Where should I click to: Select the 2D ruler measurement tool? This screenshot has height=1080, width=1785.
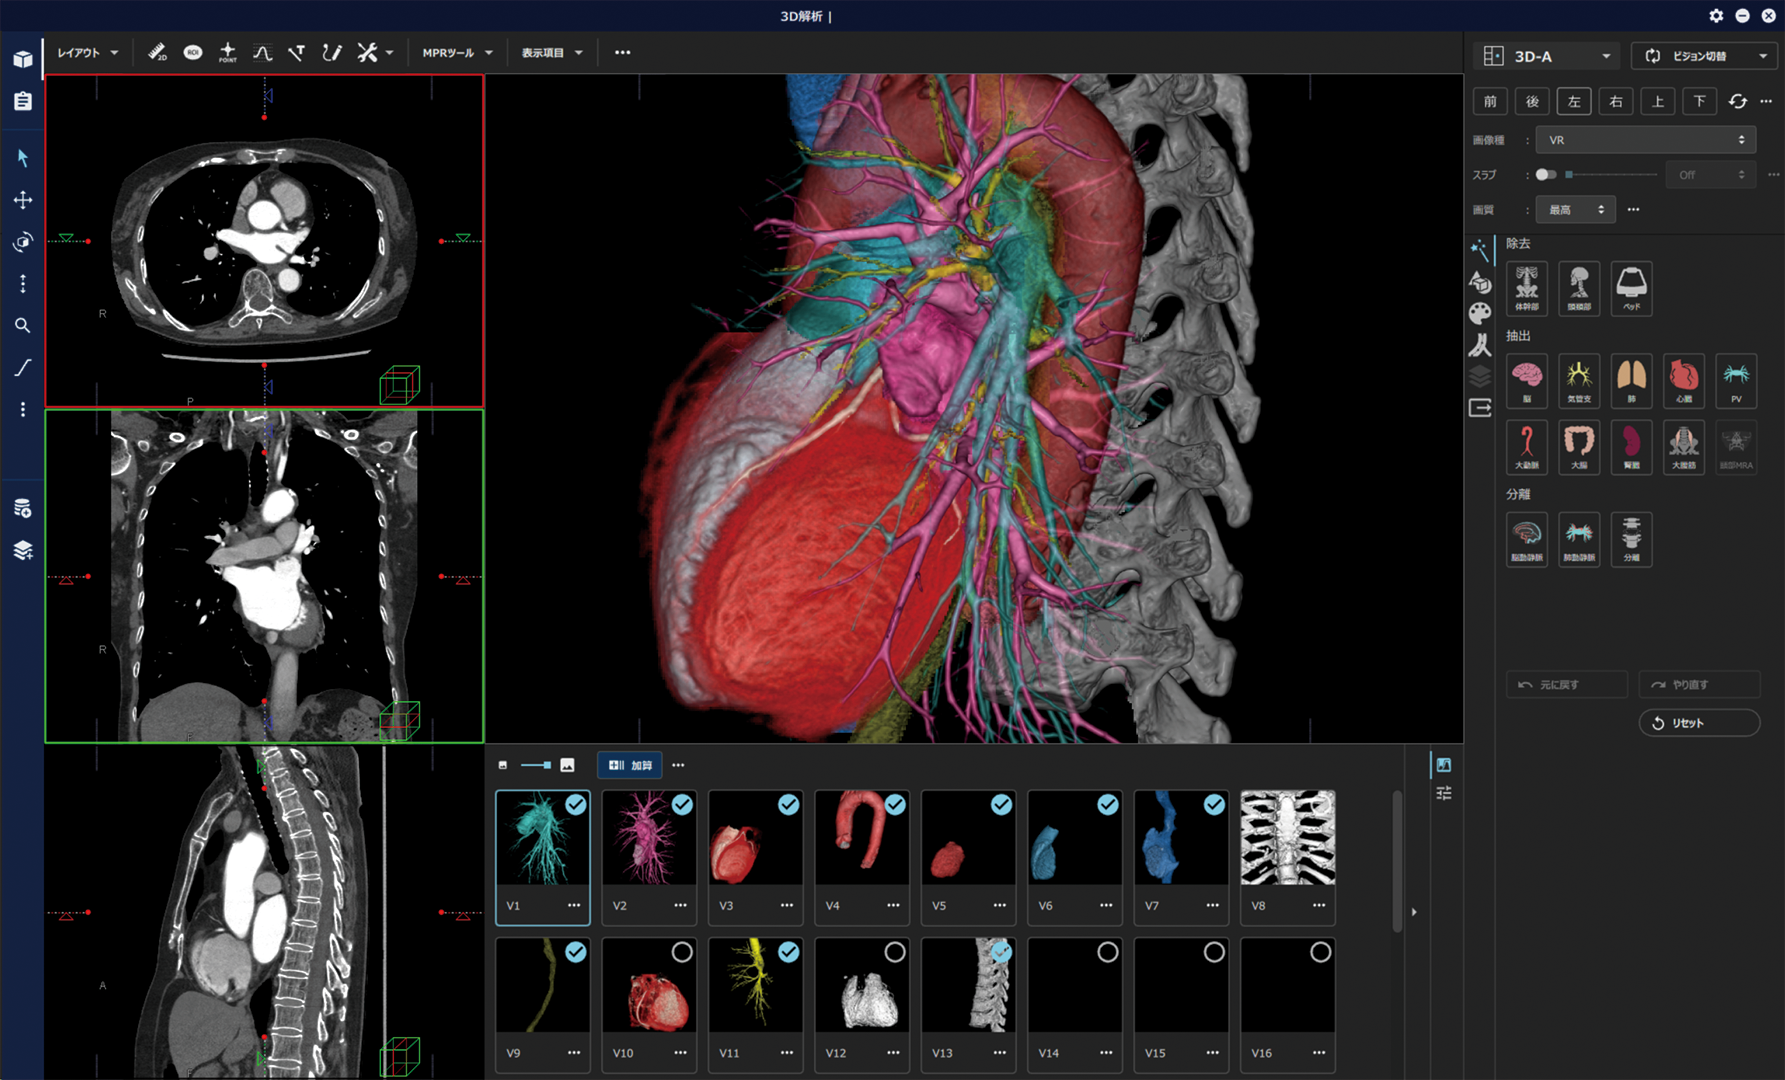[157, 53]
